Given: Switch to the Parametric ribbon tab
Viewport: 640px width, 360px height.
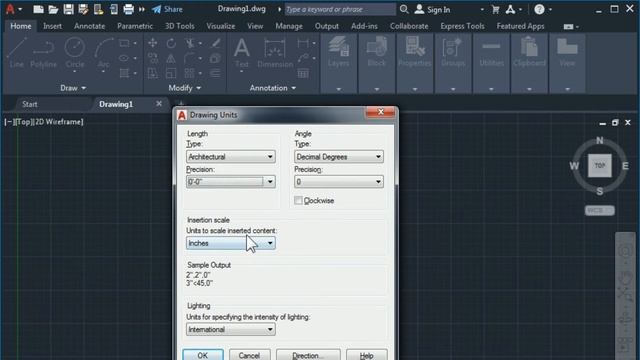Looking at the screenshot, I should (135, 26).
